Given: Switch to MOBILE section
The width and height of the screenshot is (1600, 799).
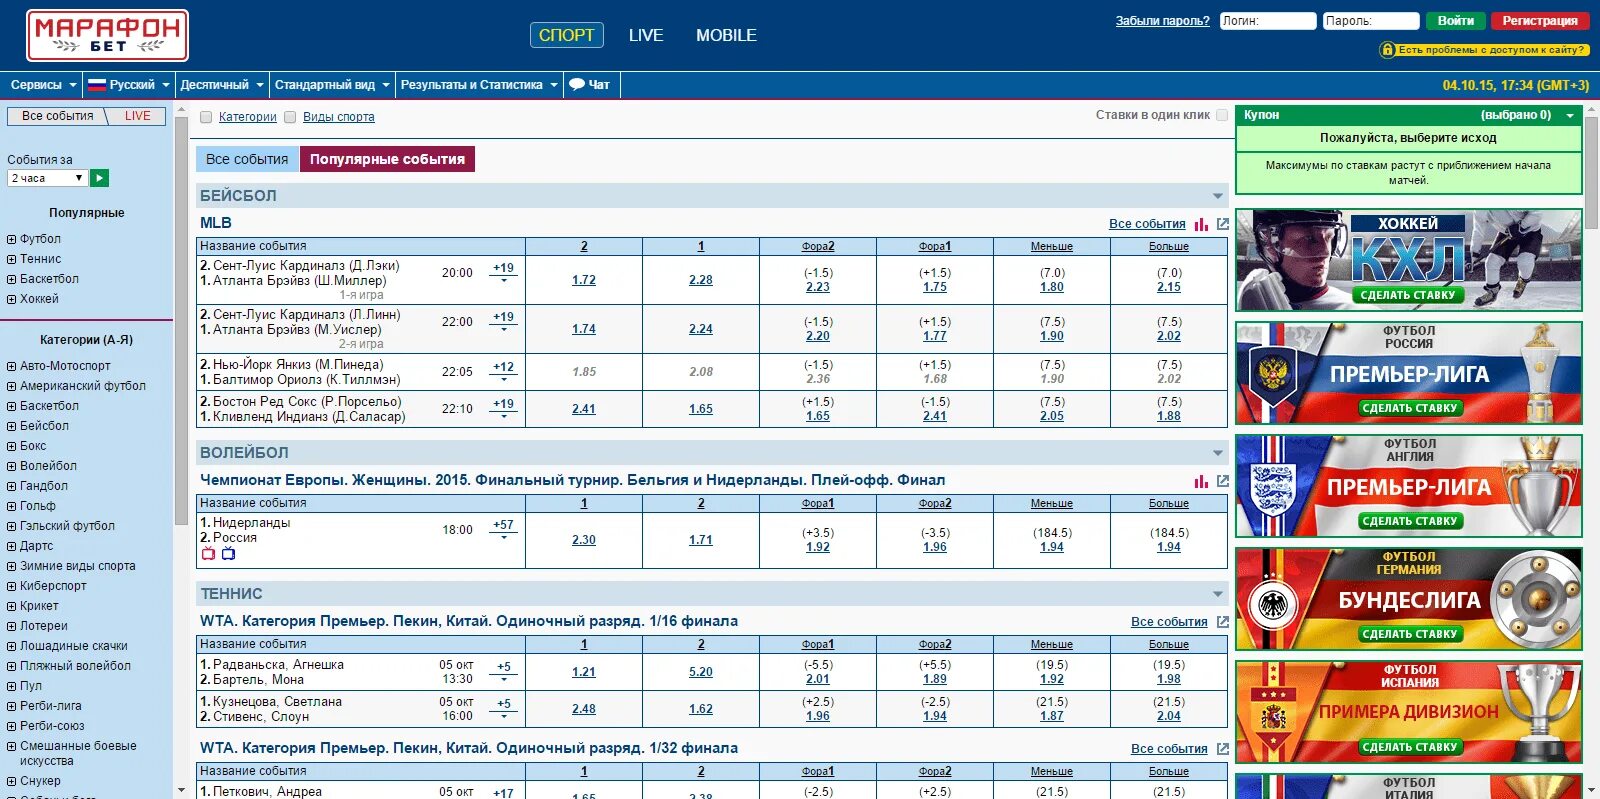Looking at the screenshot, I should point(726,35).
